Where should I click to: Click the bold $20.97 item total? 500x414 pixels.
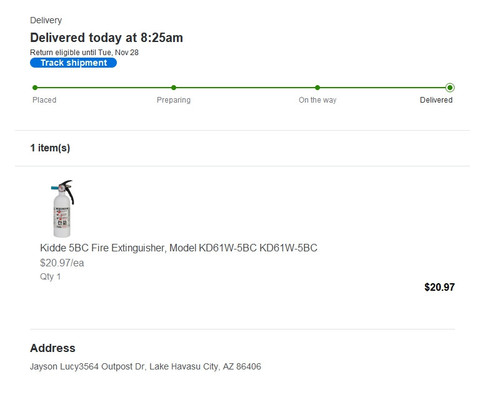(x=439, y=287)
